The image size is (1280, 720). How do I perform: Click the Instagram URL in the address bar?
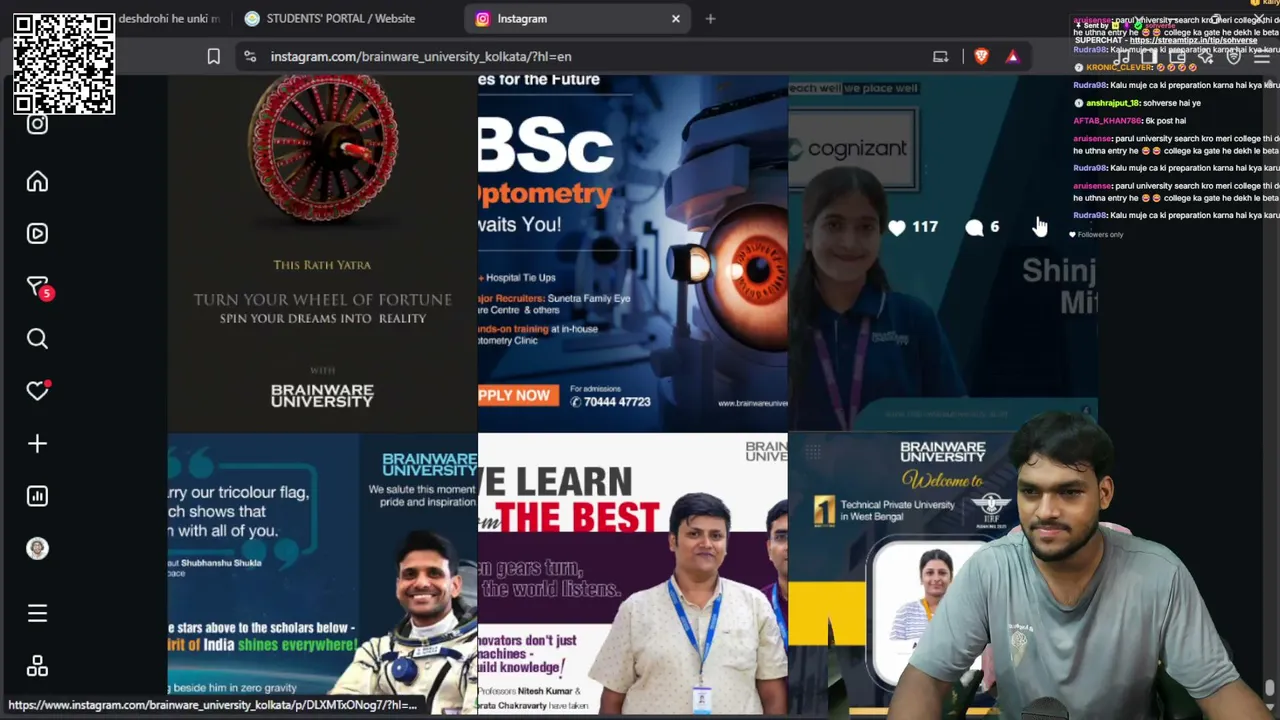[421, 57]
